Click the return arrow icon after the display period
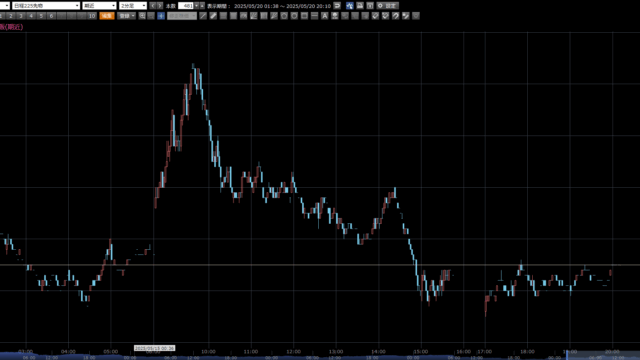 click(337, 6)
